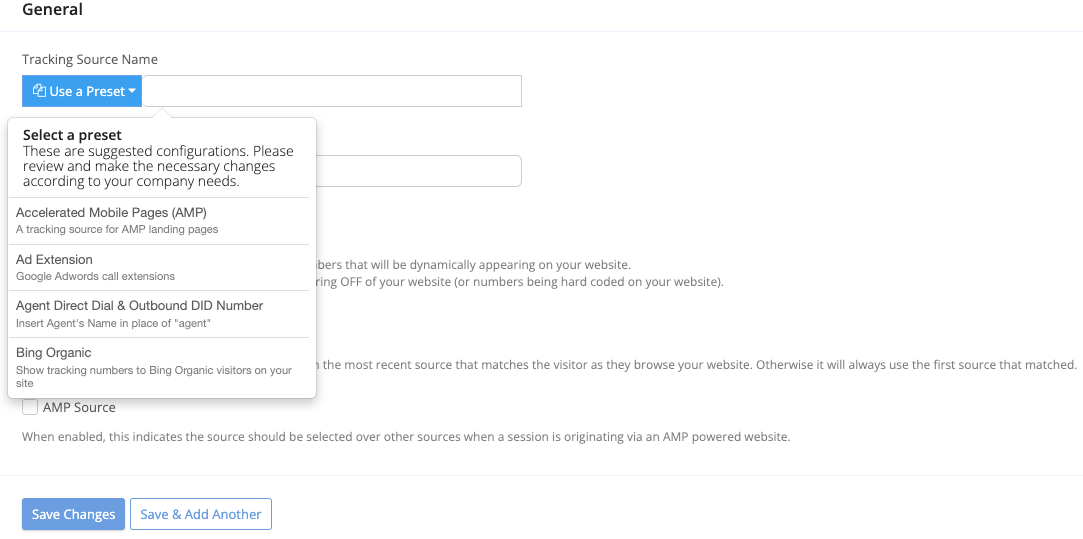The image size is (1083, 539).
Task: Select the Bing Organic preset
Action: tap(54, 353)
